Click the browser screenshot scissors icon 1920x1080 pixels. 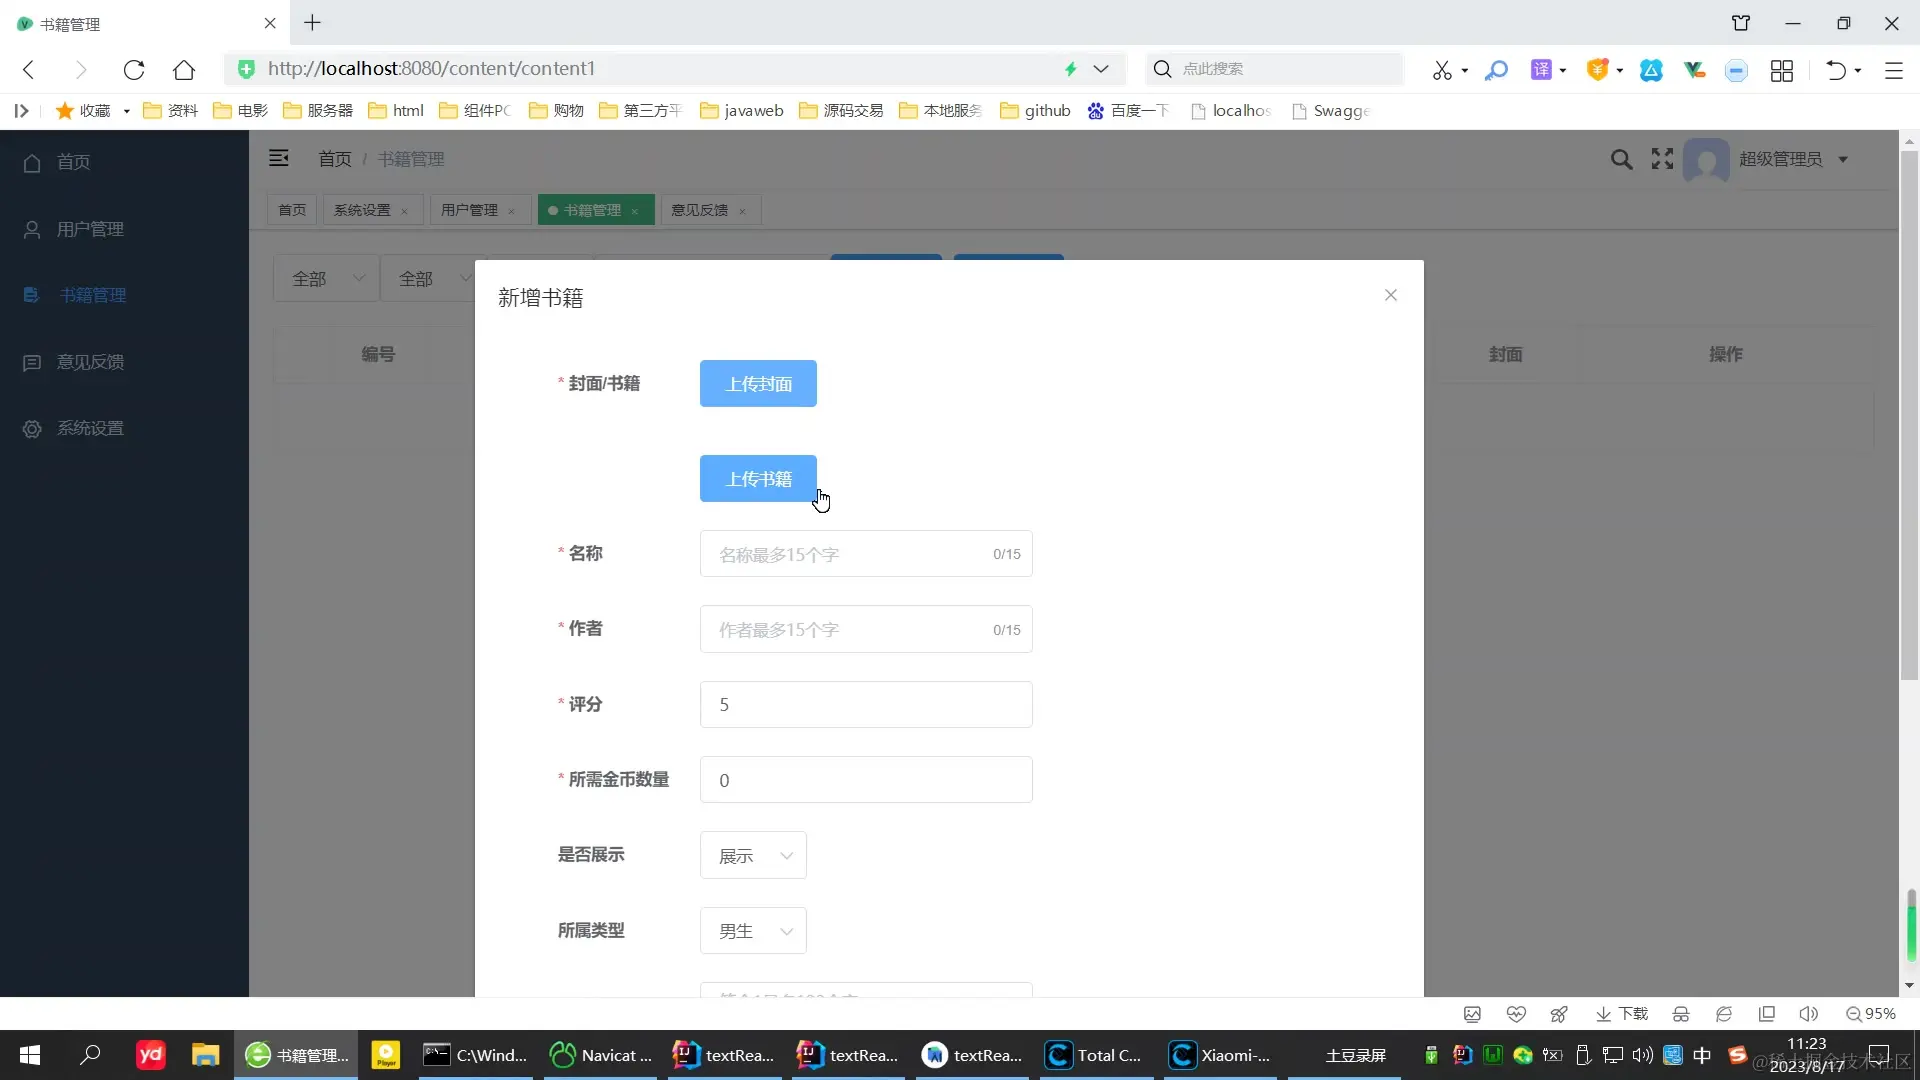(x=1441, y=70)
